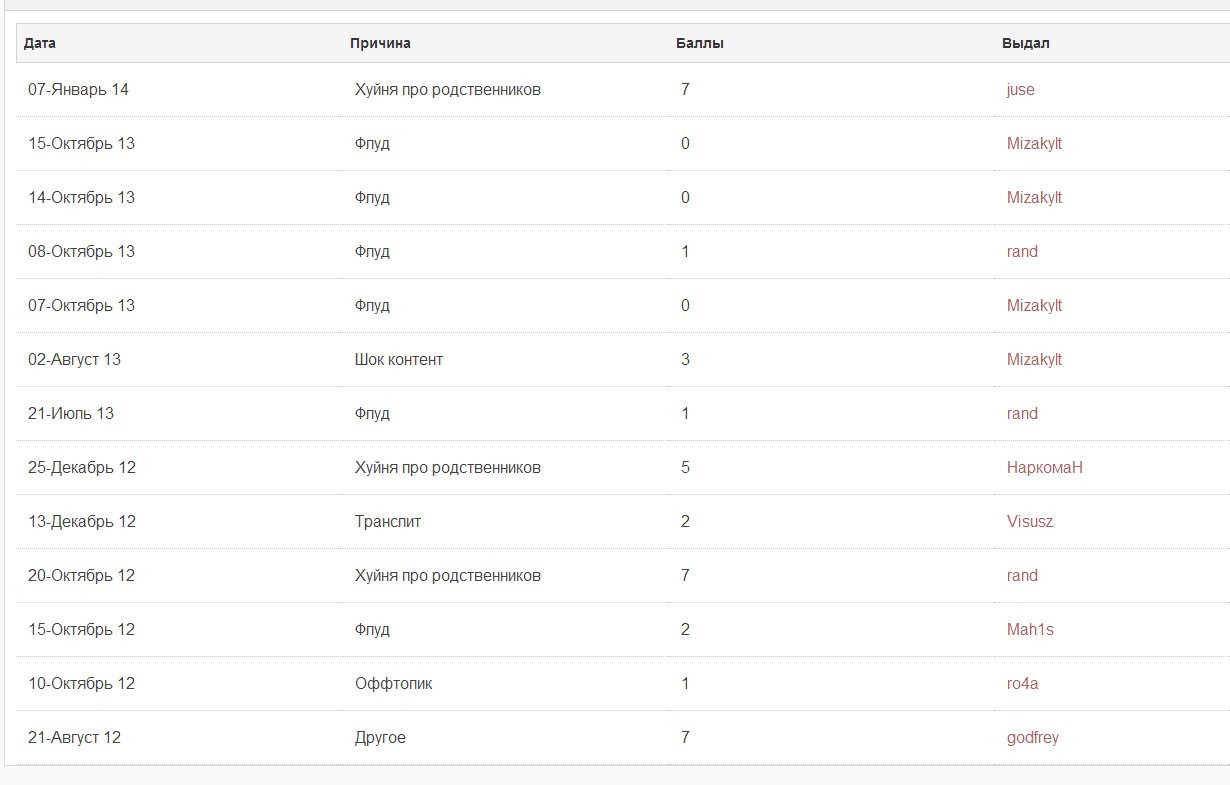Open Mizakylt link beside Шок контент
The width and height of the screenshot is (1230, 785).
coord(1034,360)
